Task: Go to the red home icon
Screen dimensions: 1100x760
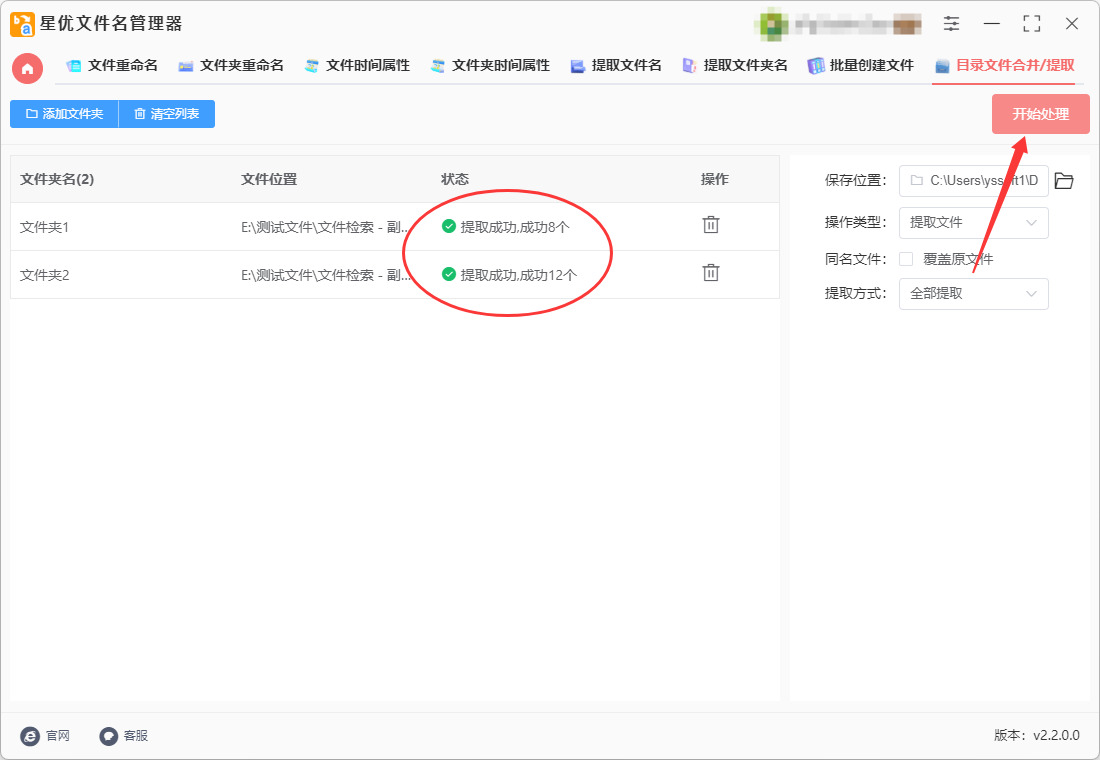Action: click(x=27, y=68)
